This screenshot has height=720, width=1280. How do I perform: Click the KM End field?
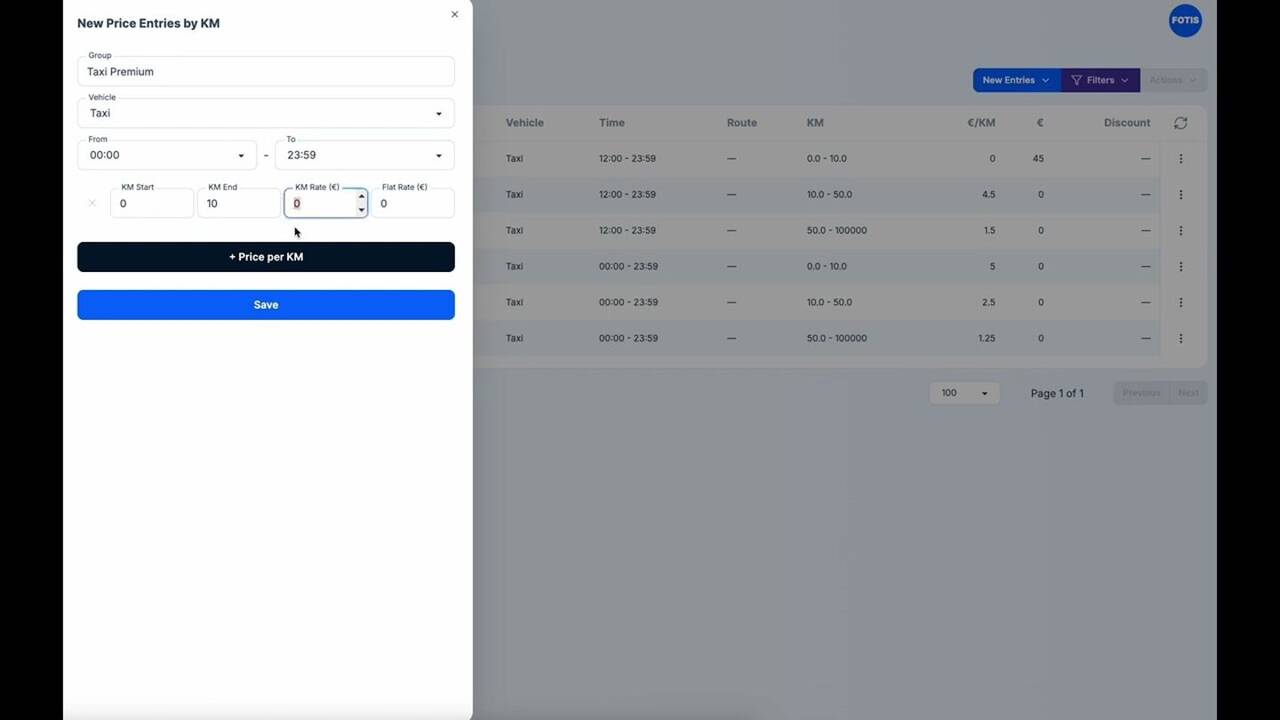coord(239,203)
